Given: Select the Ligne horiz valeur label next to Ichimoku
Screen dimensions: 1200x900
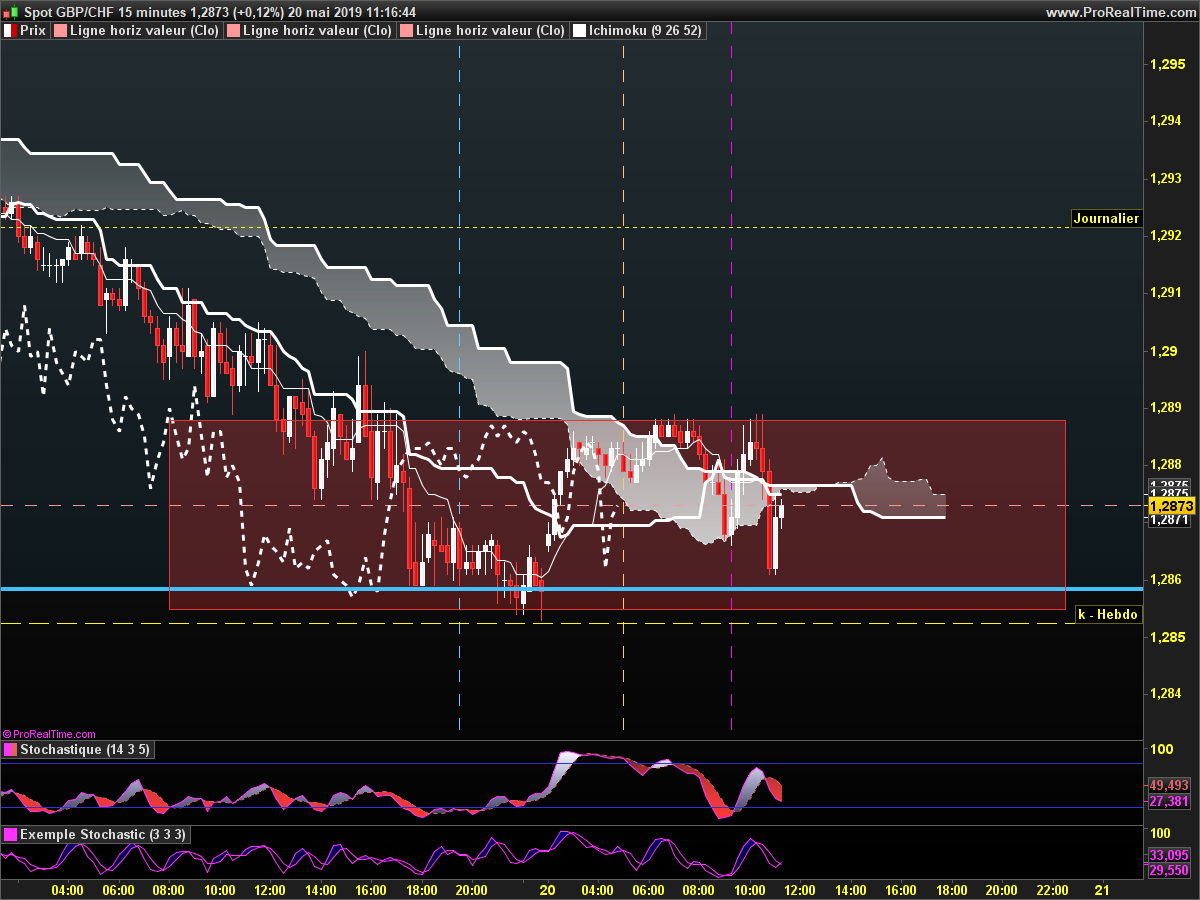Looking at the screenshot, I should pyautogui.click(x=491, y=31).
